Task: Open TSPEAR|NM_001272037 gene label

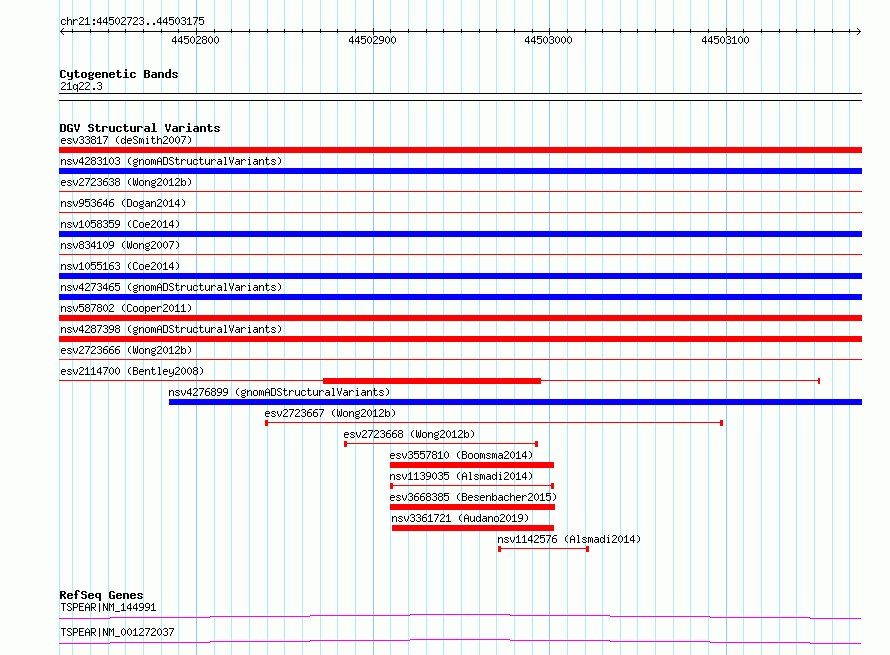Action: click(x=117, y=632)
